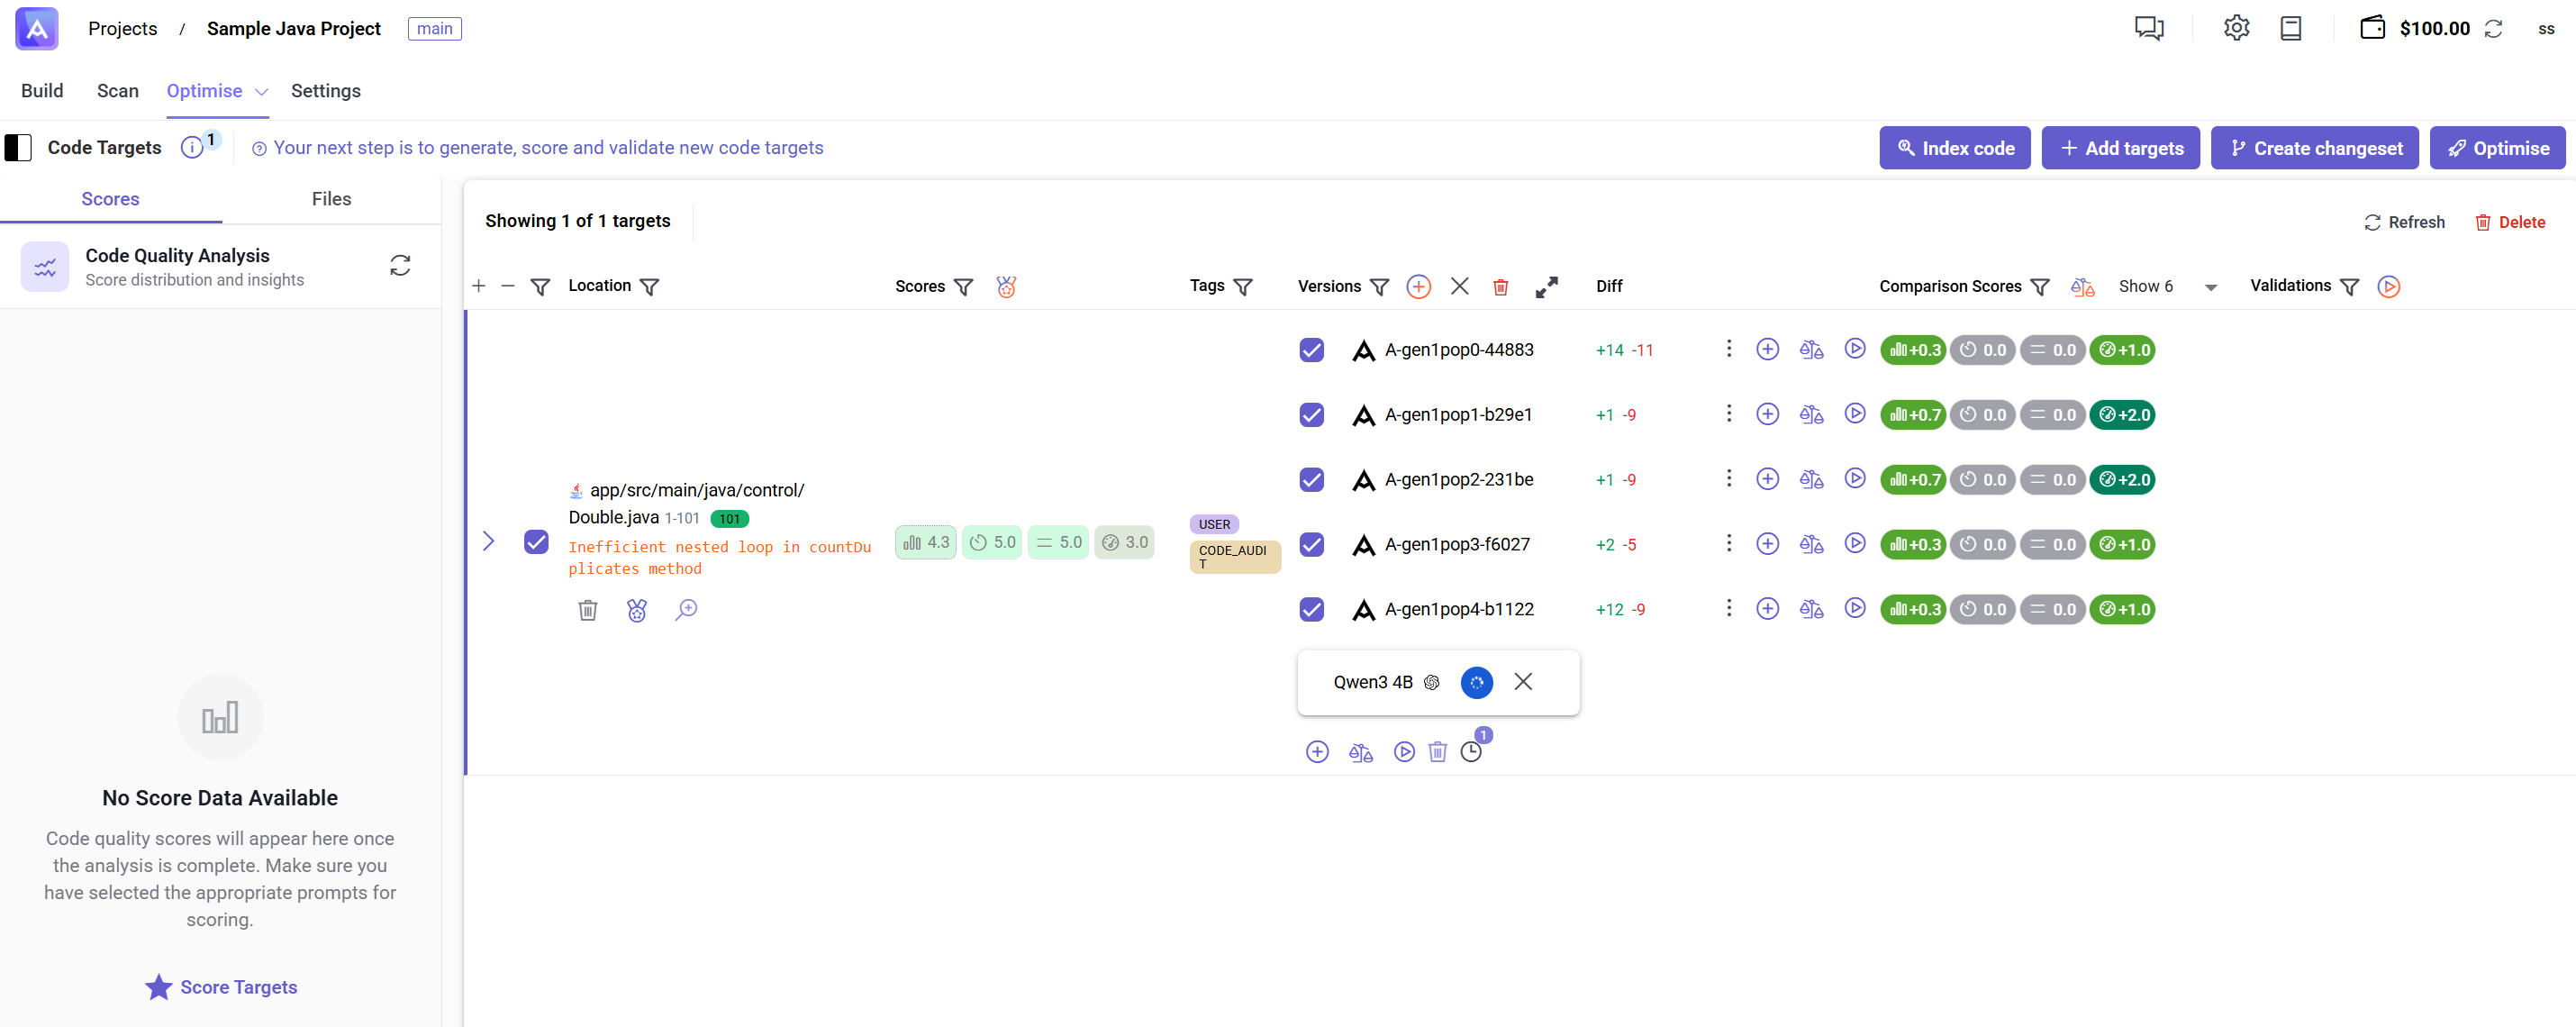Delete Double.java target using trash icon

click(x=588, y=609)
